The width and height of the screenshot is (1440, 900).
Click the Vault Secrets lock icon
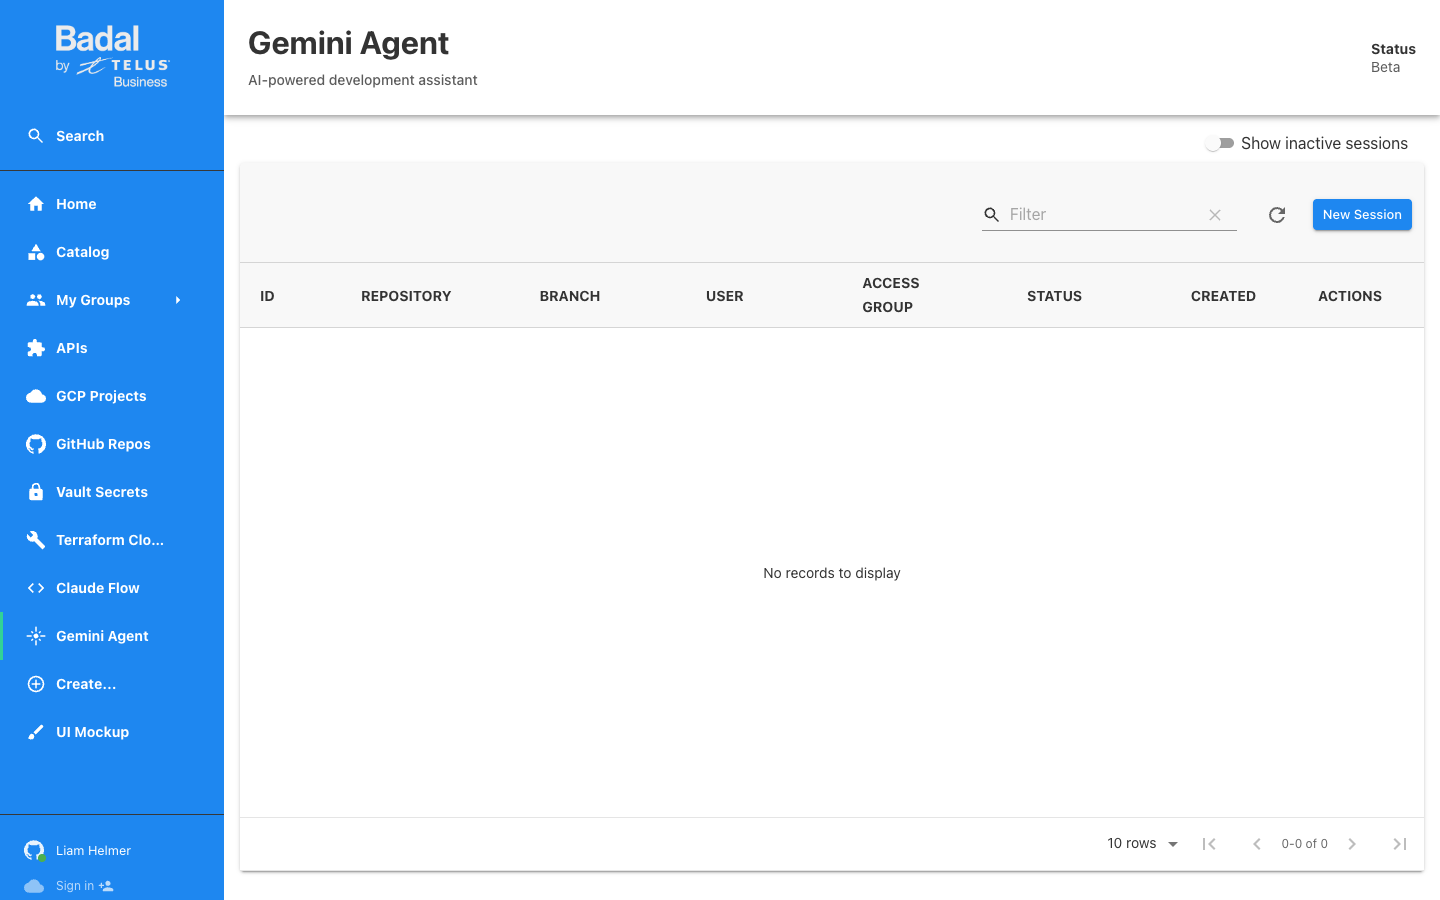[36, 492]
